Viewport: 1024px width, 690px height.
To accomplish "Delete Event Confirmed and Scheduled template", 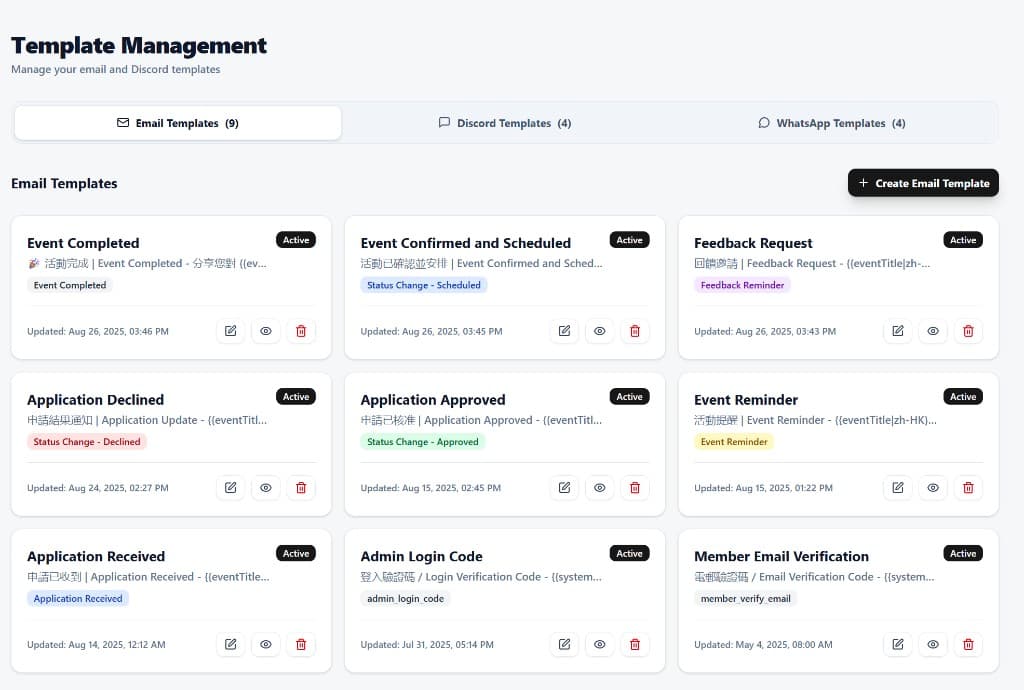I will coord(635,331).
